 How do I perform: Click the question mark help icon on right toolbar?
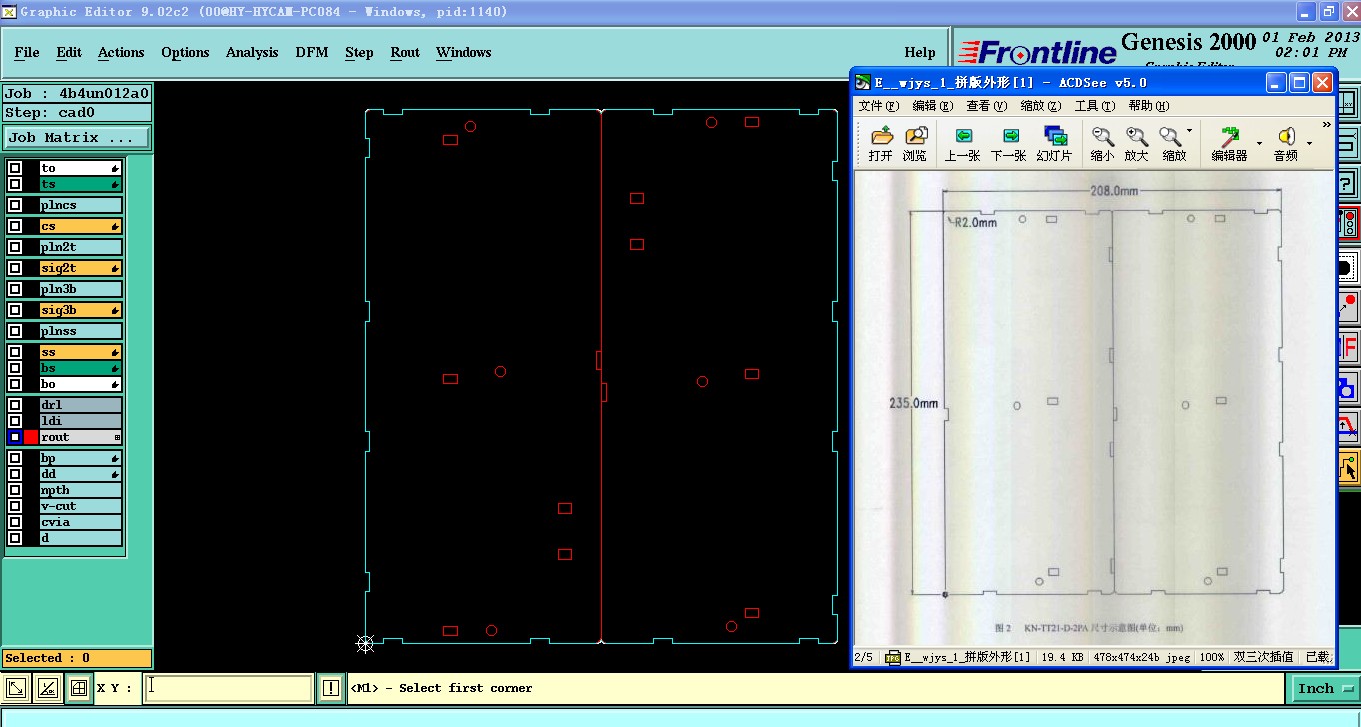(x=1347, y=184)
